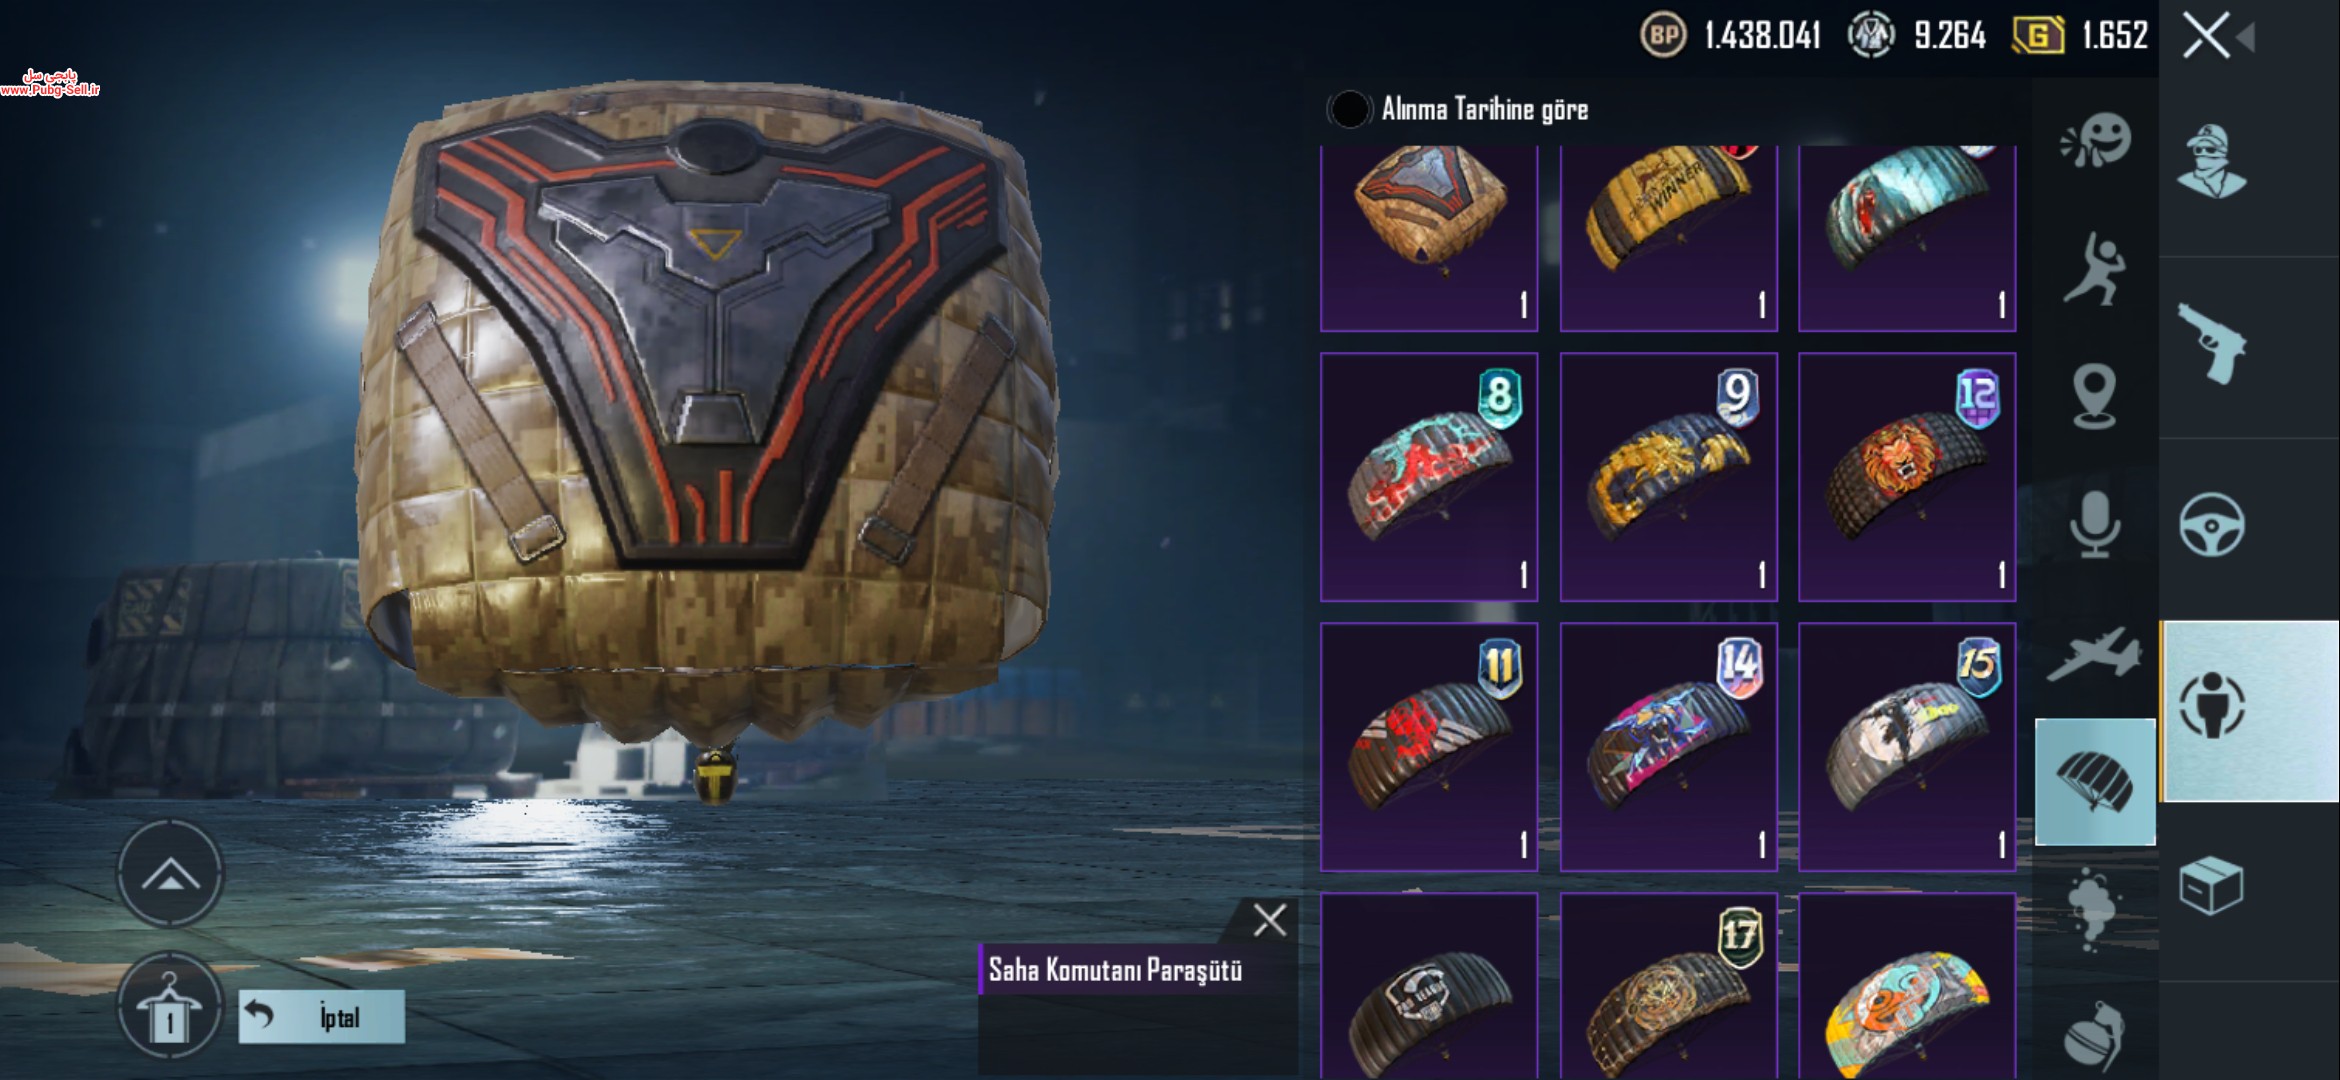The width and height of the screenshot is (2340, 1080).
Task: Open the UC G currency balance
Action: tap(2080, 36)
